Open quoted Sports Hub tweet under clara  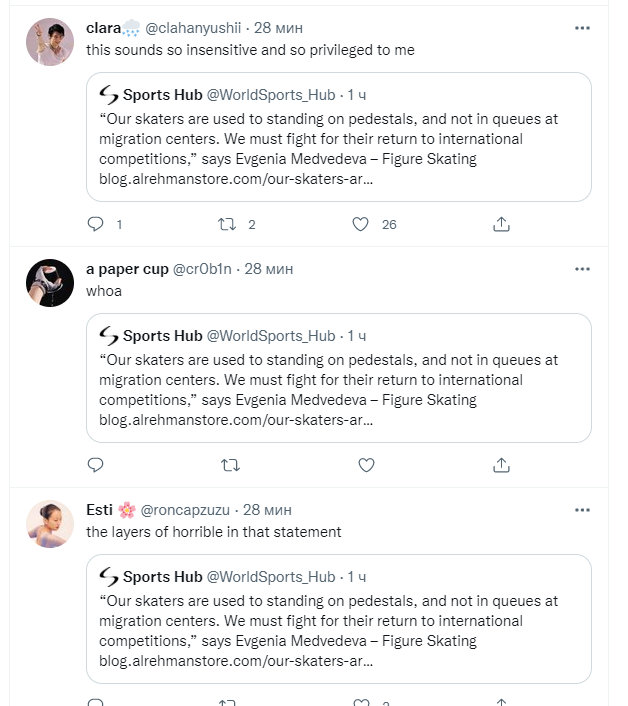click(x=338, y=137)
